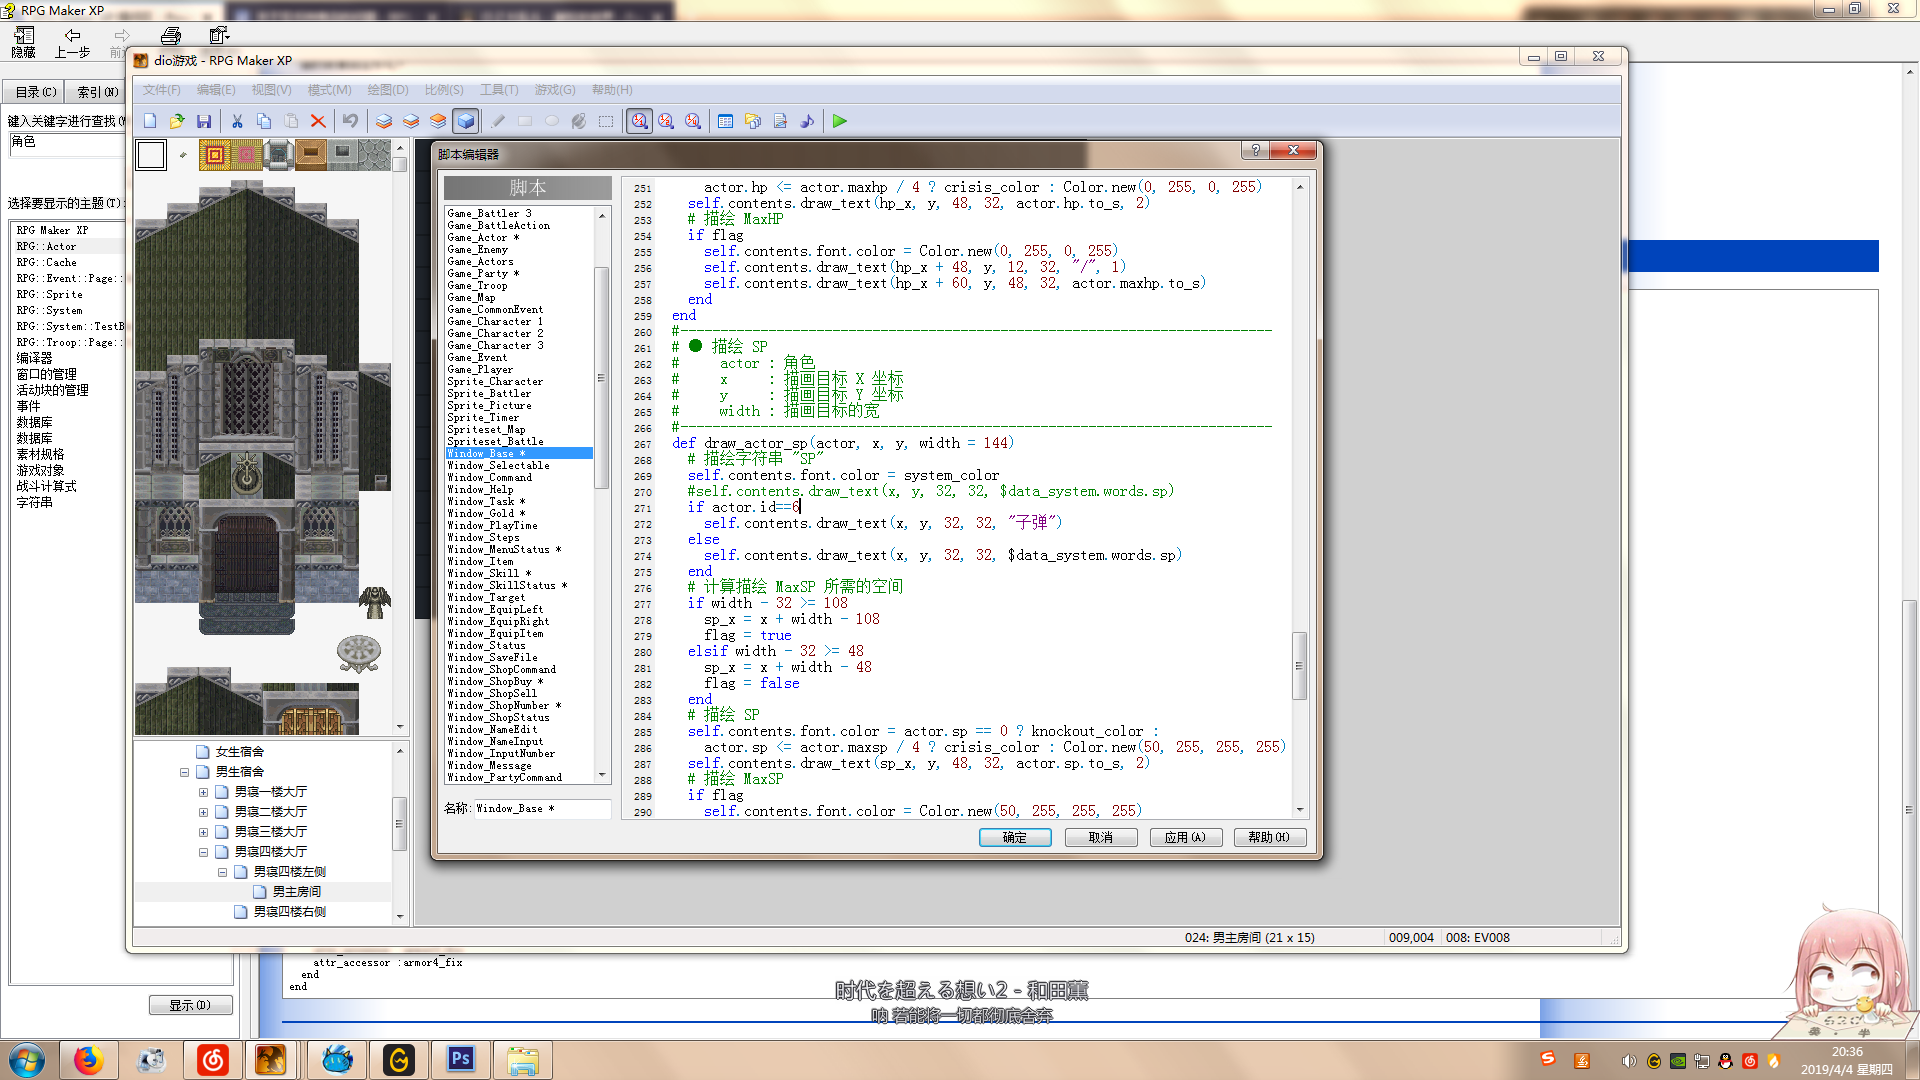Open the Sound Test music note icon
The image size is (1920, 1080).
click(x=807, y=121)
